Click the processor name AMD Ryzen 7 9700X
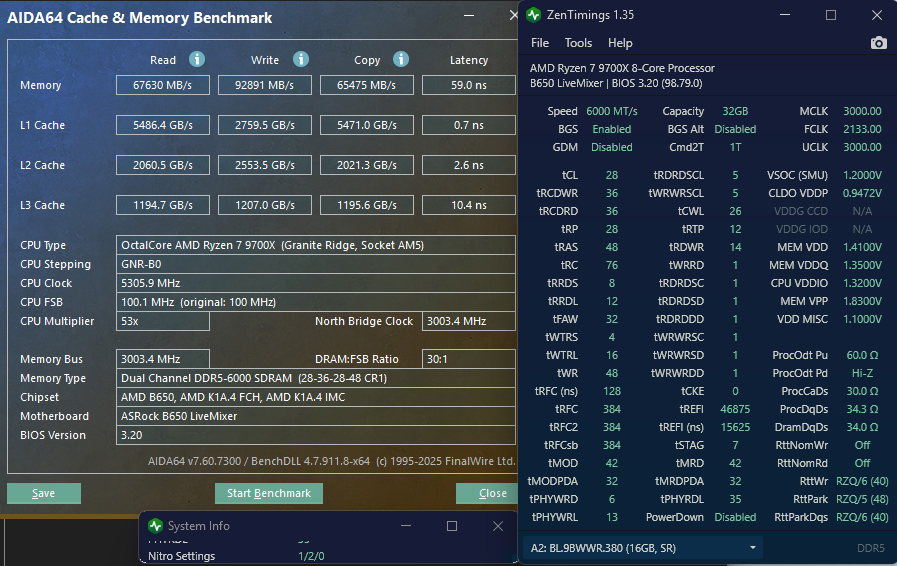 pyautogui.click(x=622, y=68)
